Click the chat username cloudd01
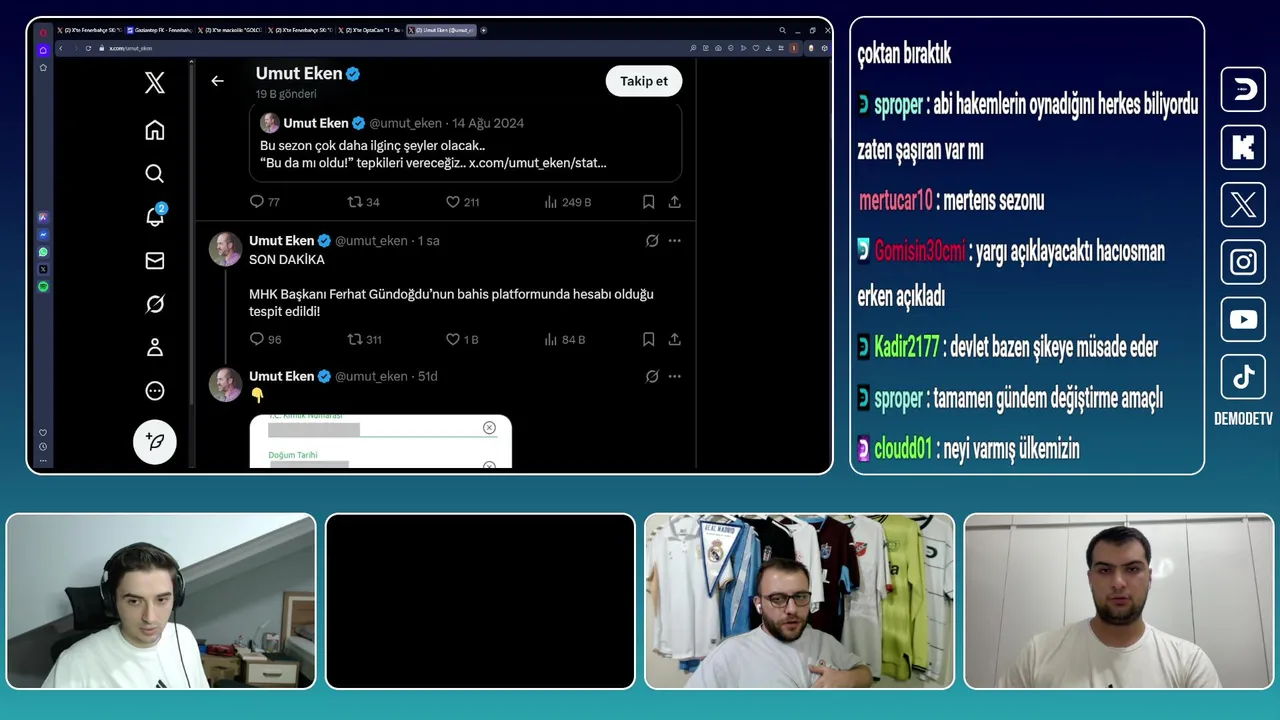The height and width of the screenshot is (720, 1280). point(903,449)
